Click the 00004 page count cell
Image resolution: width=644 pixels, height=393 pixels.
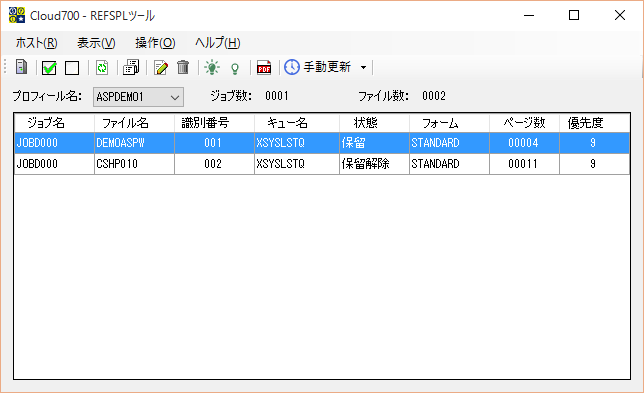pyautogui.click(x=524, y=143)
